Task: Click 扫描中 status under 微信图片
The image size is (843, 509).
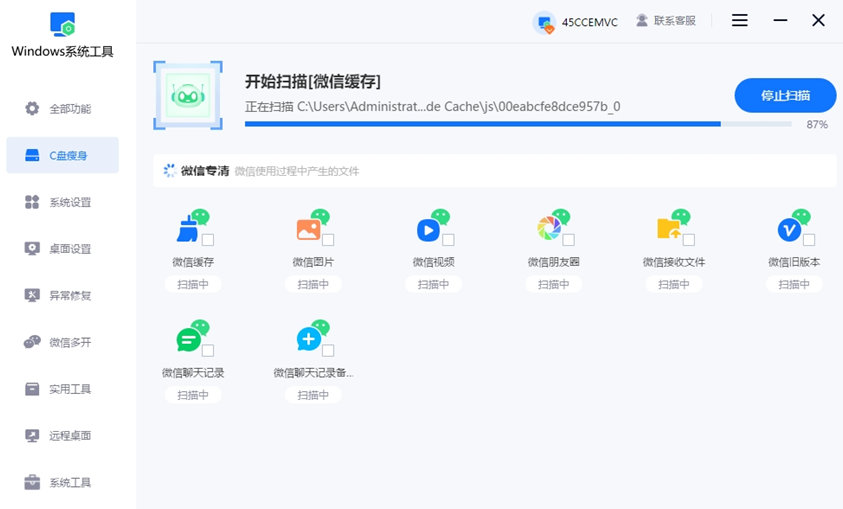Action: pyautogui.click(x=313, y=284)
